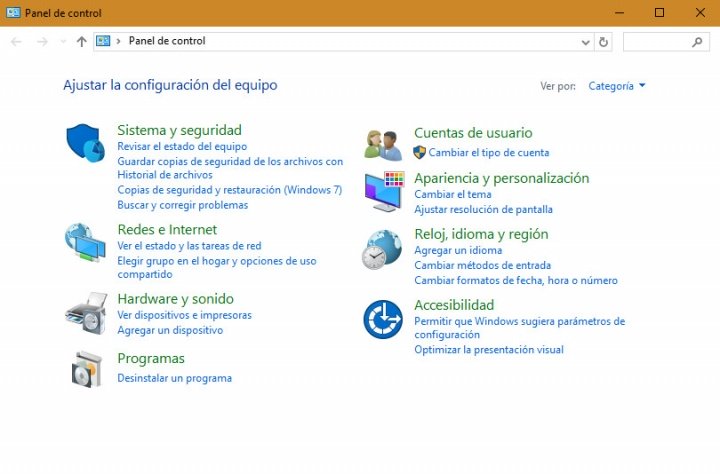Click Desinstalar un programa
This screenshot has height=474, width=720.
tap(174, 378)
